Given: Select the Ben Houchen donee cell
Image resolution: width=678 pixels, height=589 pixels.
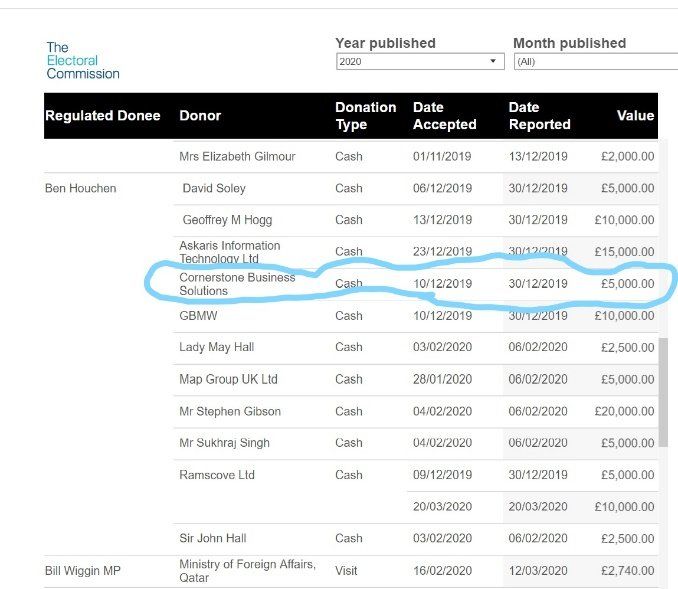Looking at the screenshot, I should coord(81,188).
